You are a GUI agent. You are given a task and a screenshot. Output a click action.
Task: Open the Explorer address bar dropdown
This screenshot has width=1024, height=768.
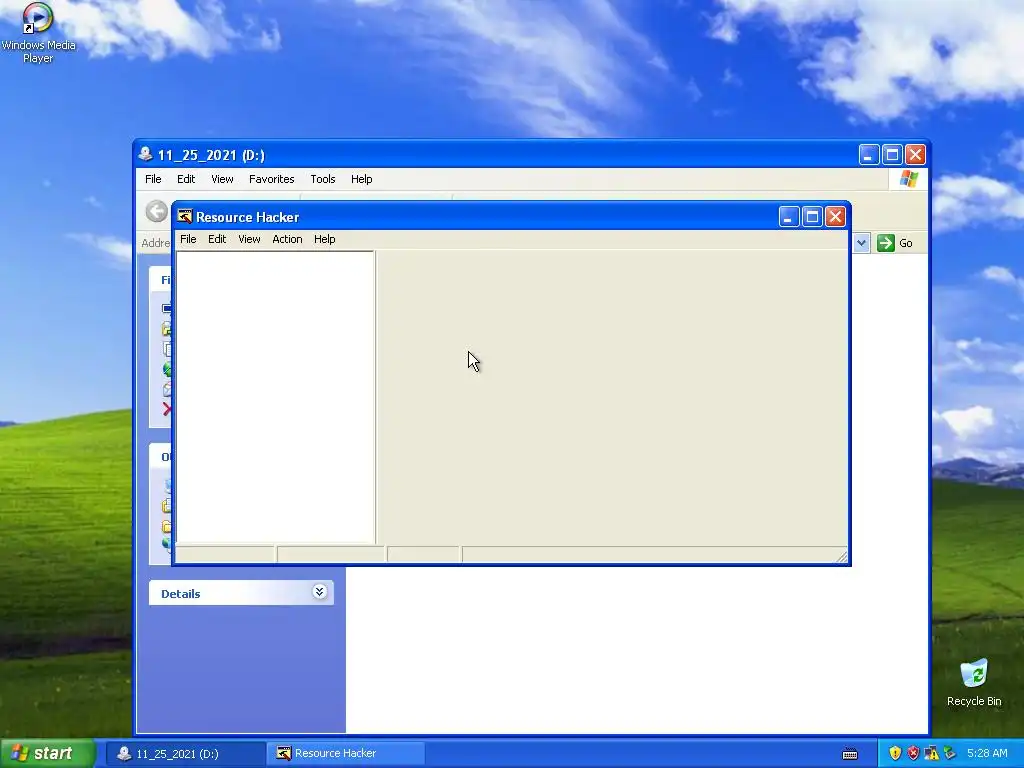pos(861,243)
